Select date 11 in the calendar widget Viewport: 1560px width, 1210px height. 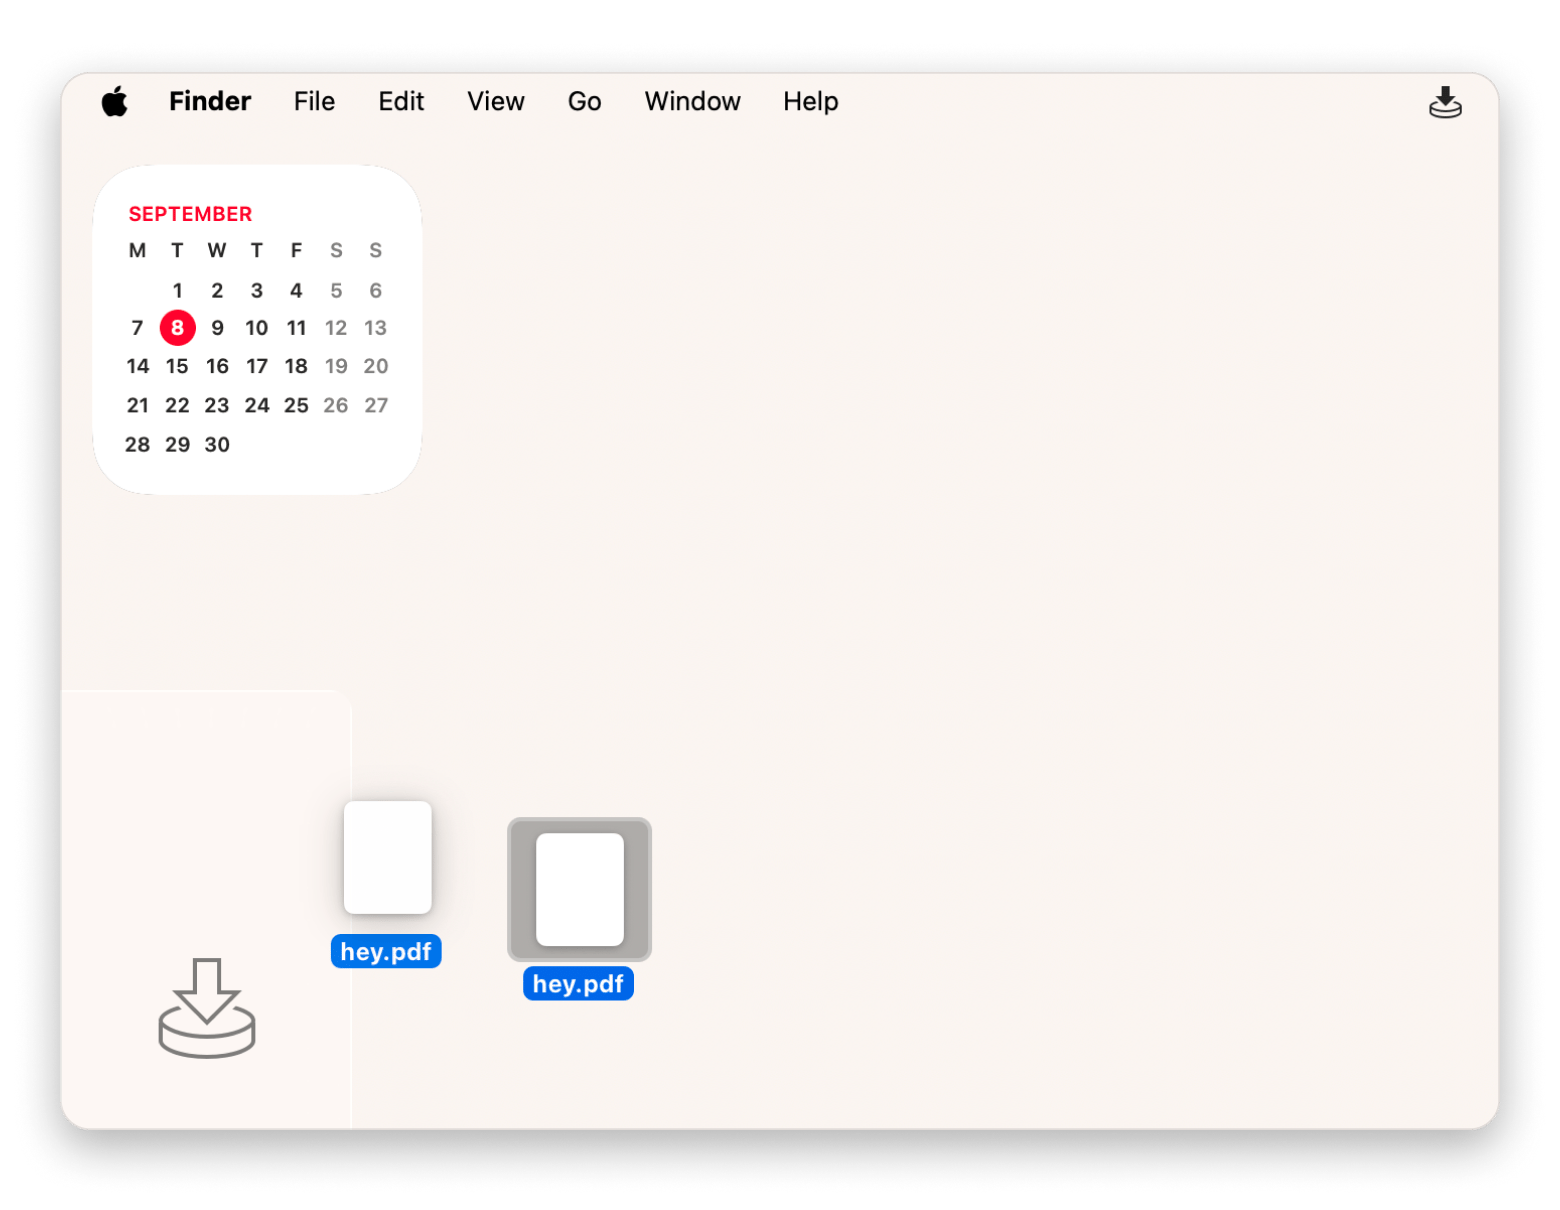click(x=296, y=328)
